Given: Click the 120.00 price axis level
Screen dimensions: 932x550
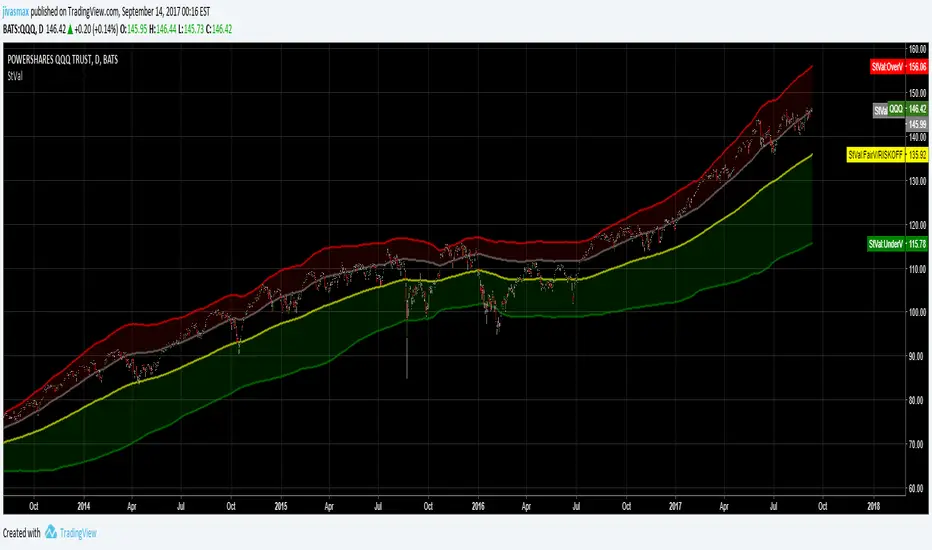Looking at the screenshot, I should [x=917, y=225].
